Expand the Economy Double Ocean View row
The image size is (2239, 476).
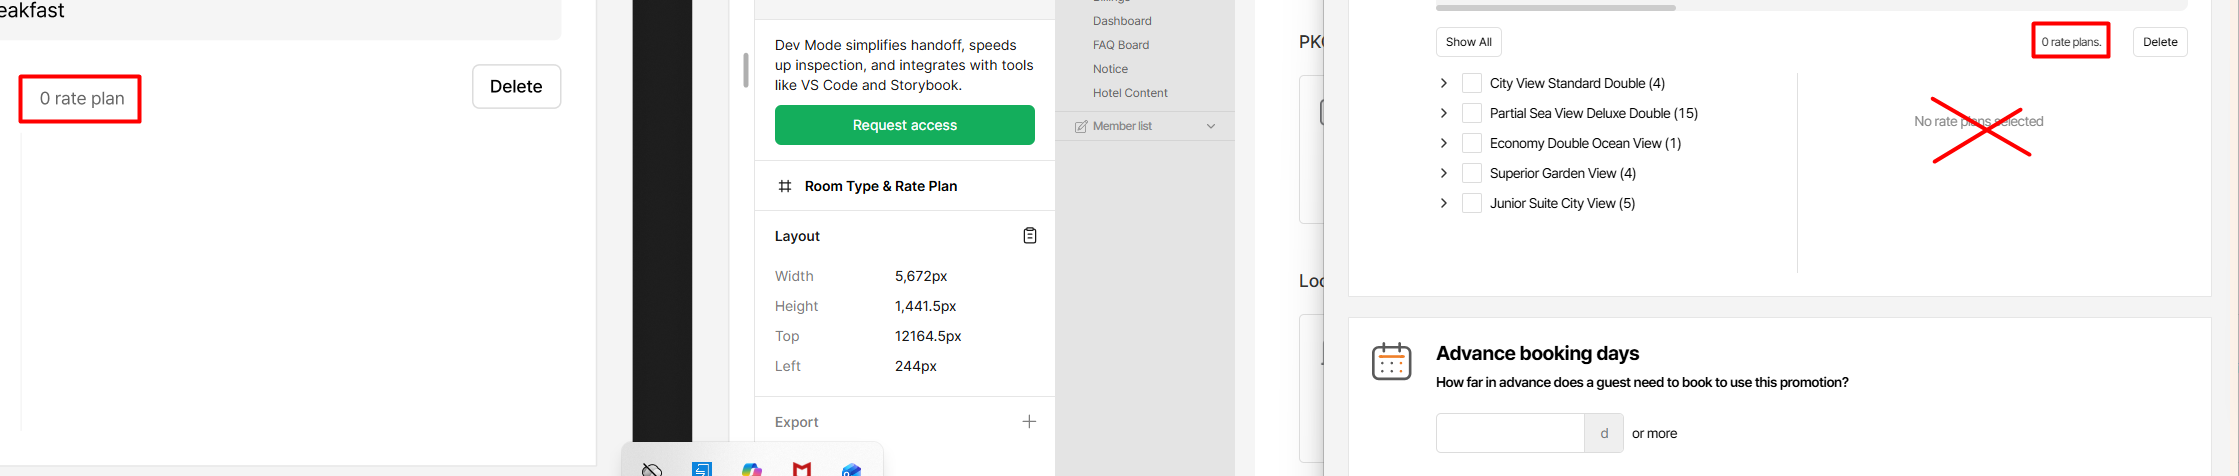tap(1443, 143)
